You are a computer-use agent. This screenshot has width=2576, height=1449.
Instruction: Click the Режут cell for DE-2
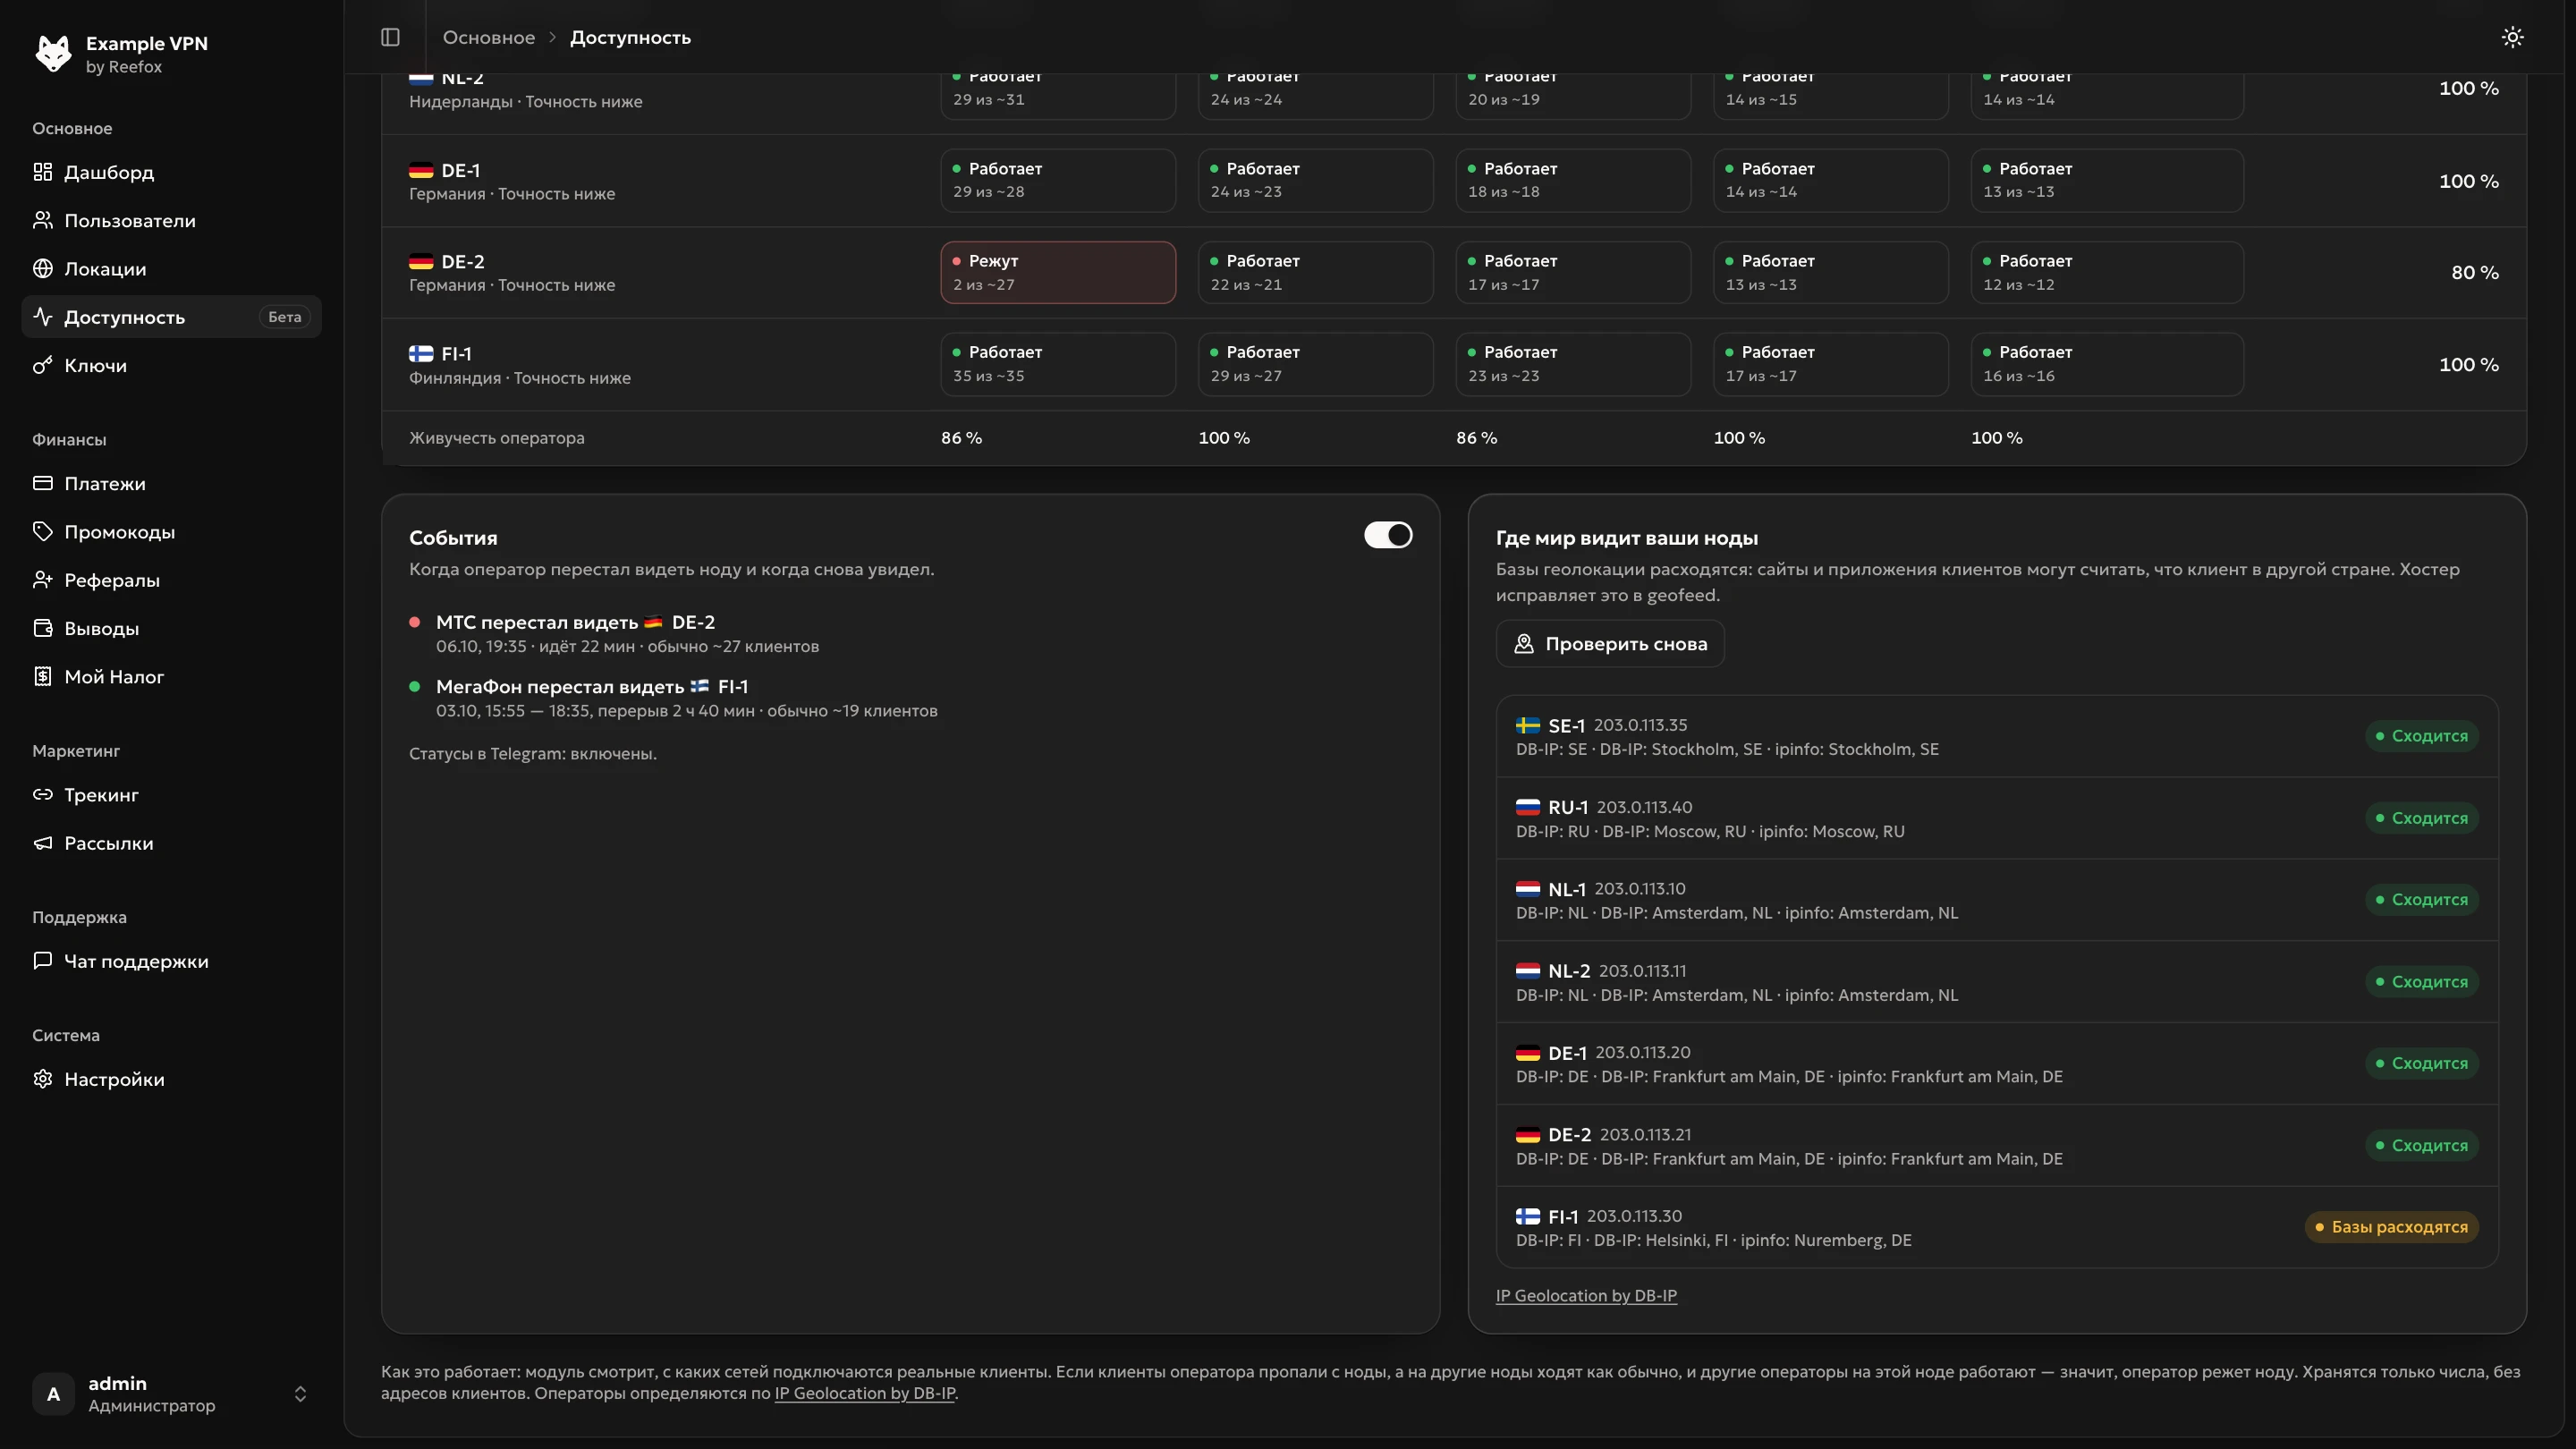[x=1058, y=272]
